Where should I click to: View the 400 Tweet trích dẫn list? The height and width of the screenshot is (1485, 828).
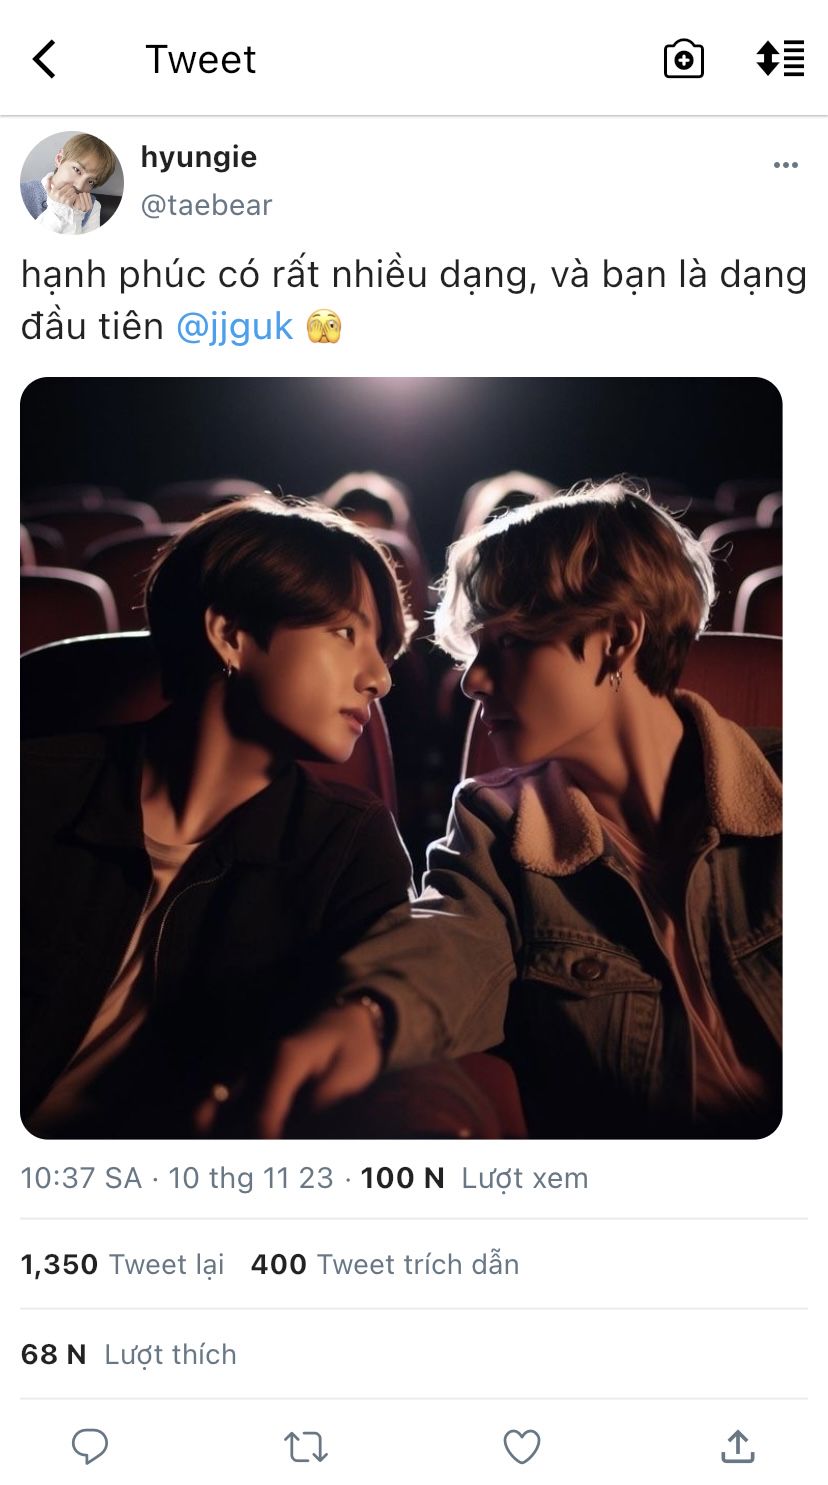385,1264
